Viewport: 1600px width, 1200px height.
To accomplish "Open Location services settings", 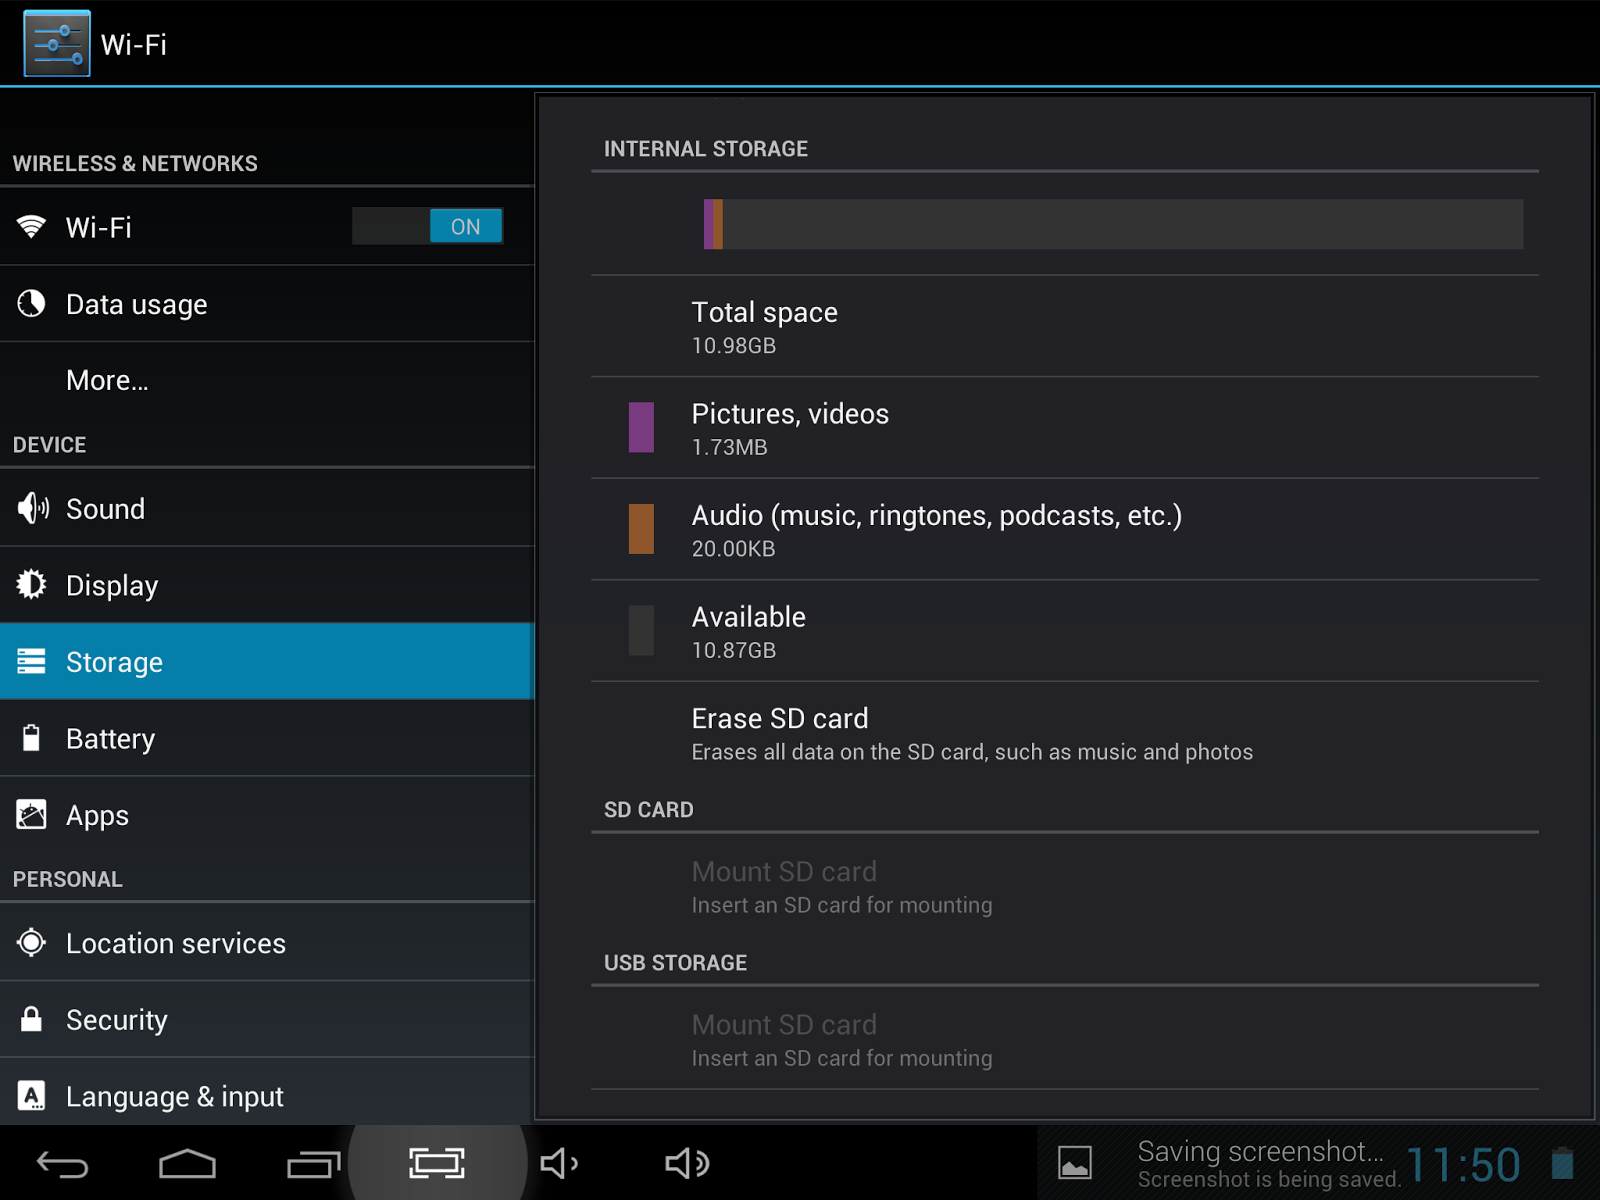I will 267,943.
